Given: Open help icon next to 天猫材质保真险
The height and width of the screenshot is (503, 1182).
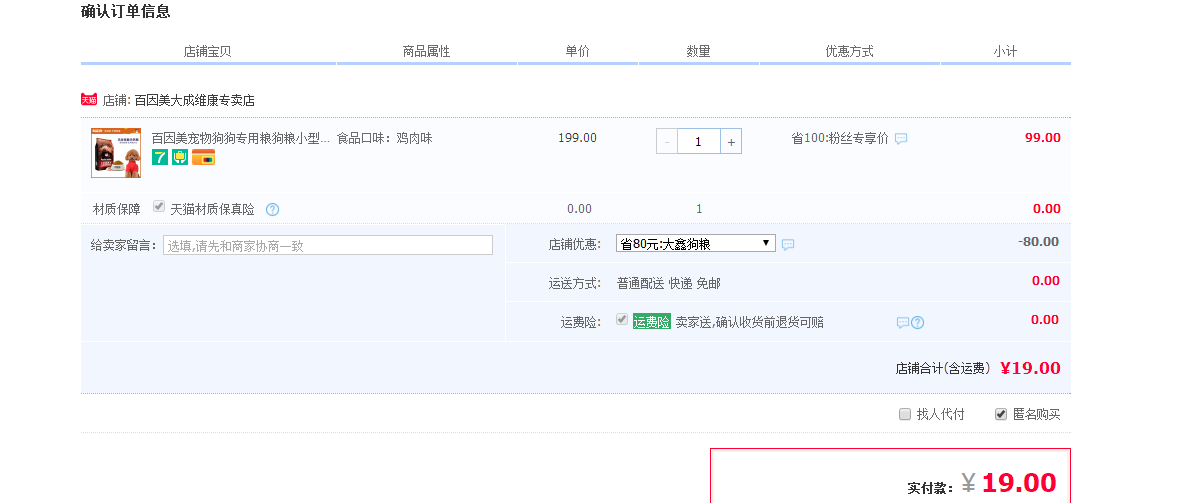Looking at the screenshot, I should [x=273, y=210].
